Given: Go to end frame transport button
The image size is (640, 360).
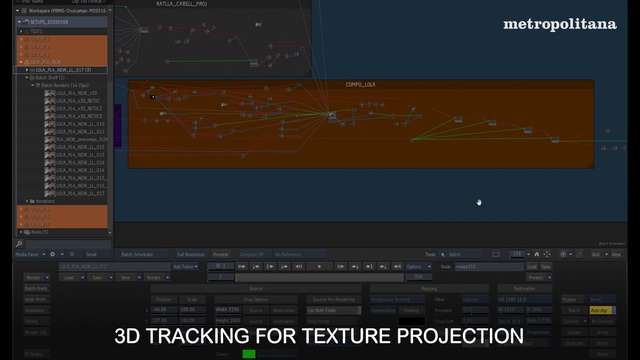Looking at the screenshot, I should (397, 267).
